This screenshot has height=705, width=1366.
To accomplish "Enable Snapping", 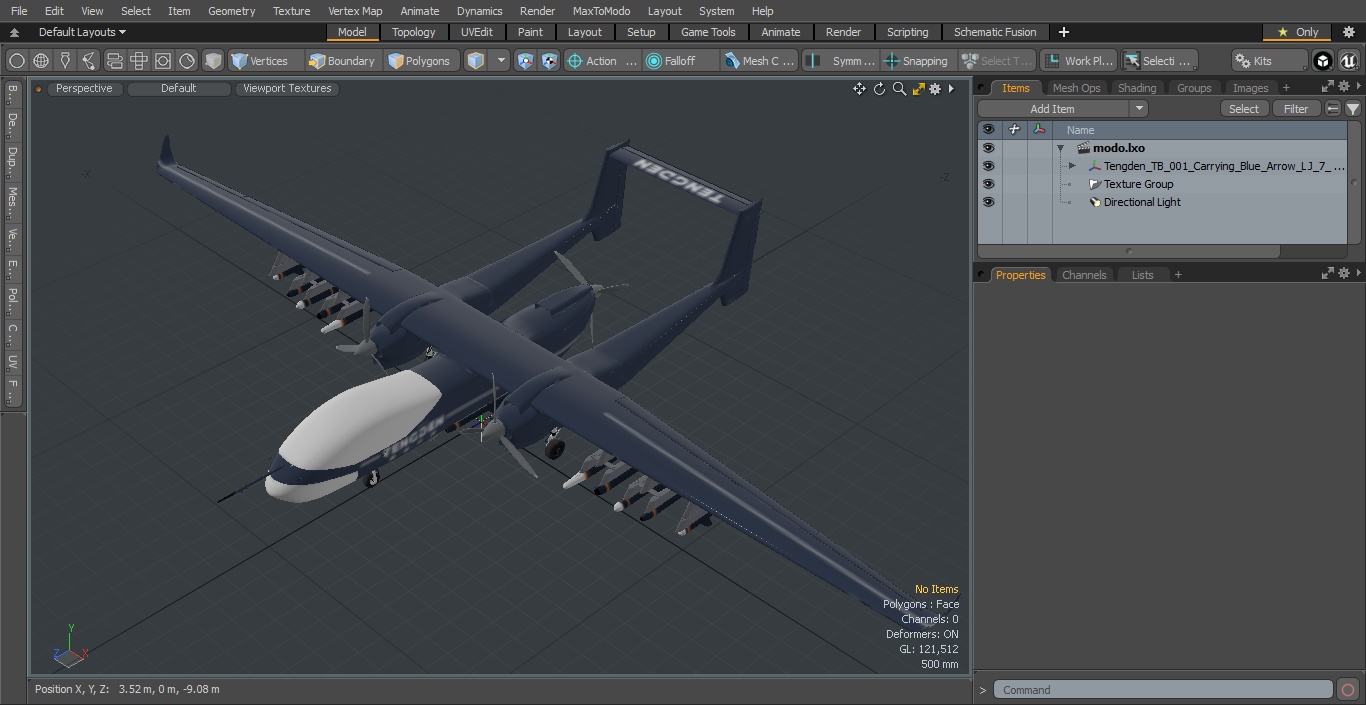I will (917, 61).
